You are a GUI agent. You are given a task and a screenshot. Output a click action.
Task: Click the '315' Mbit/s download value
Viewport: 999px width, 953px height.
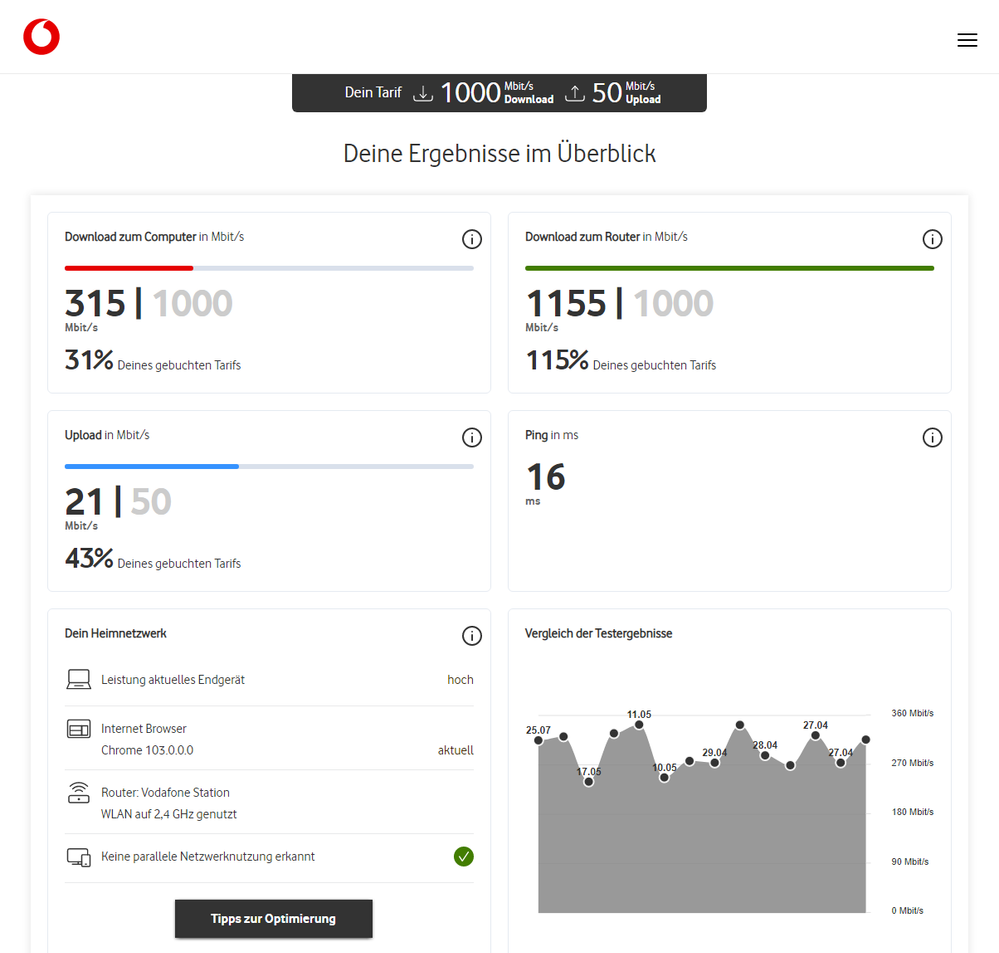[95, 303]
